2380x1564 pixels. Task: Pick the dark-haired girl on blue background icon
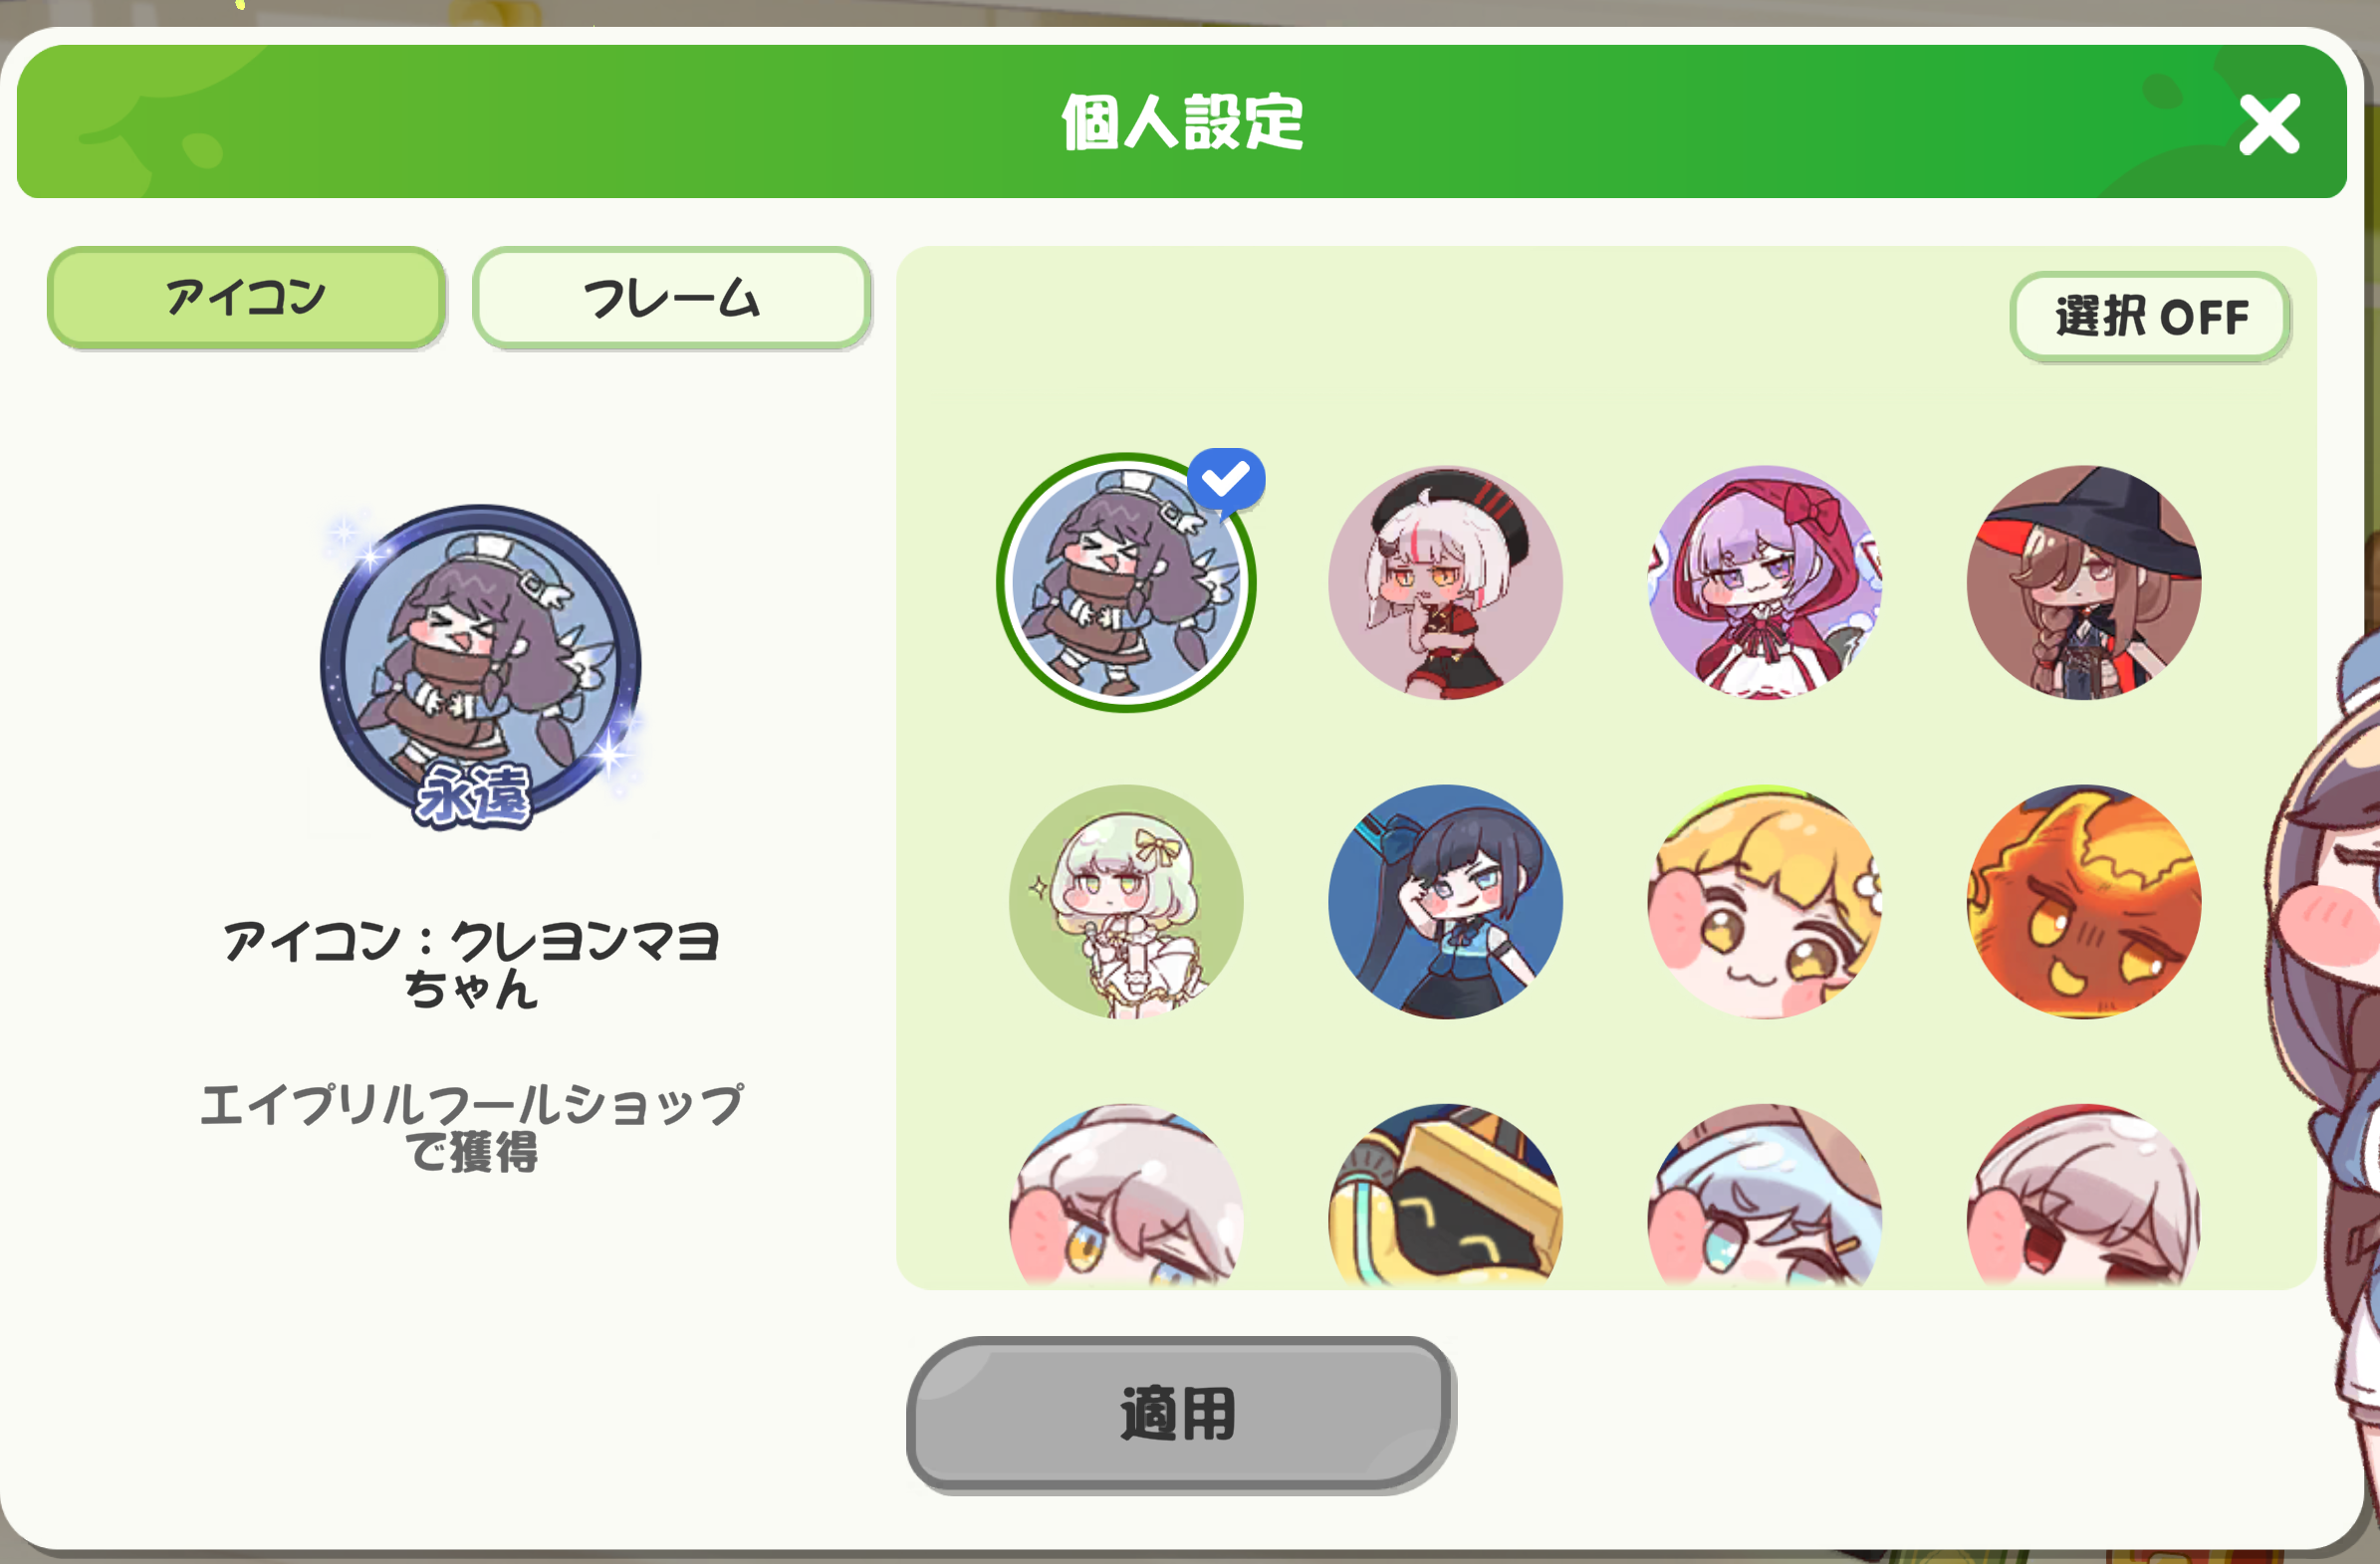[1445, 902]
